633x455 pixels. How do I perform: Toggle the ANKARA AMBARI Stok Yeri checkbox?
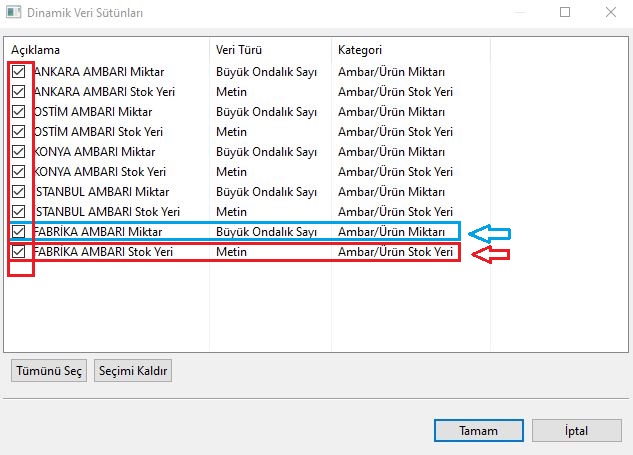(x=19, y=92)
